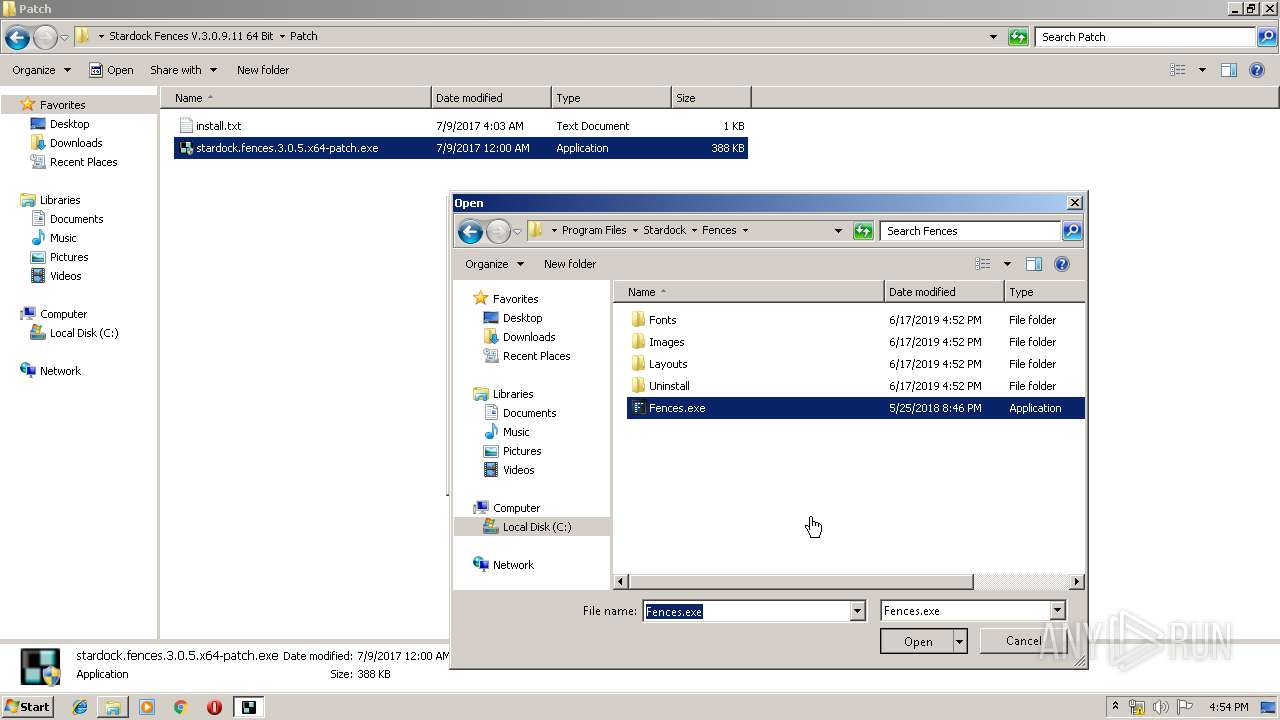The width and height of the screenshot is (1280, 720).
Task: Click search magnifier in Search Fences box
Action: [x=1071, y=231]
